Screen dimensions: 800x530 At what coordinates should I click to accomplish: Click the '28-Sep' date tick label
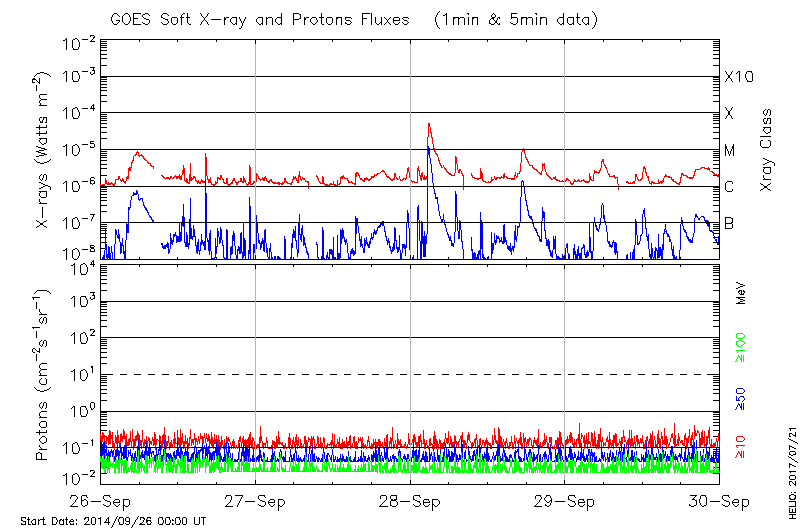click(x=410, y=500)
